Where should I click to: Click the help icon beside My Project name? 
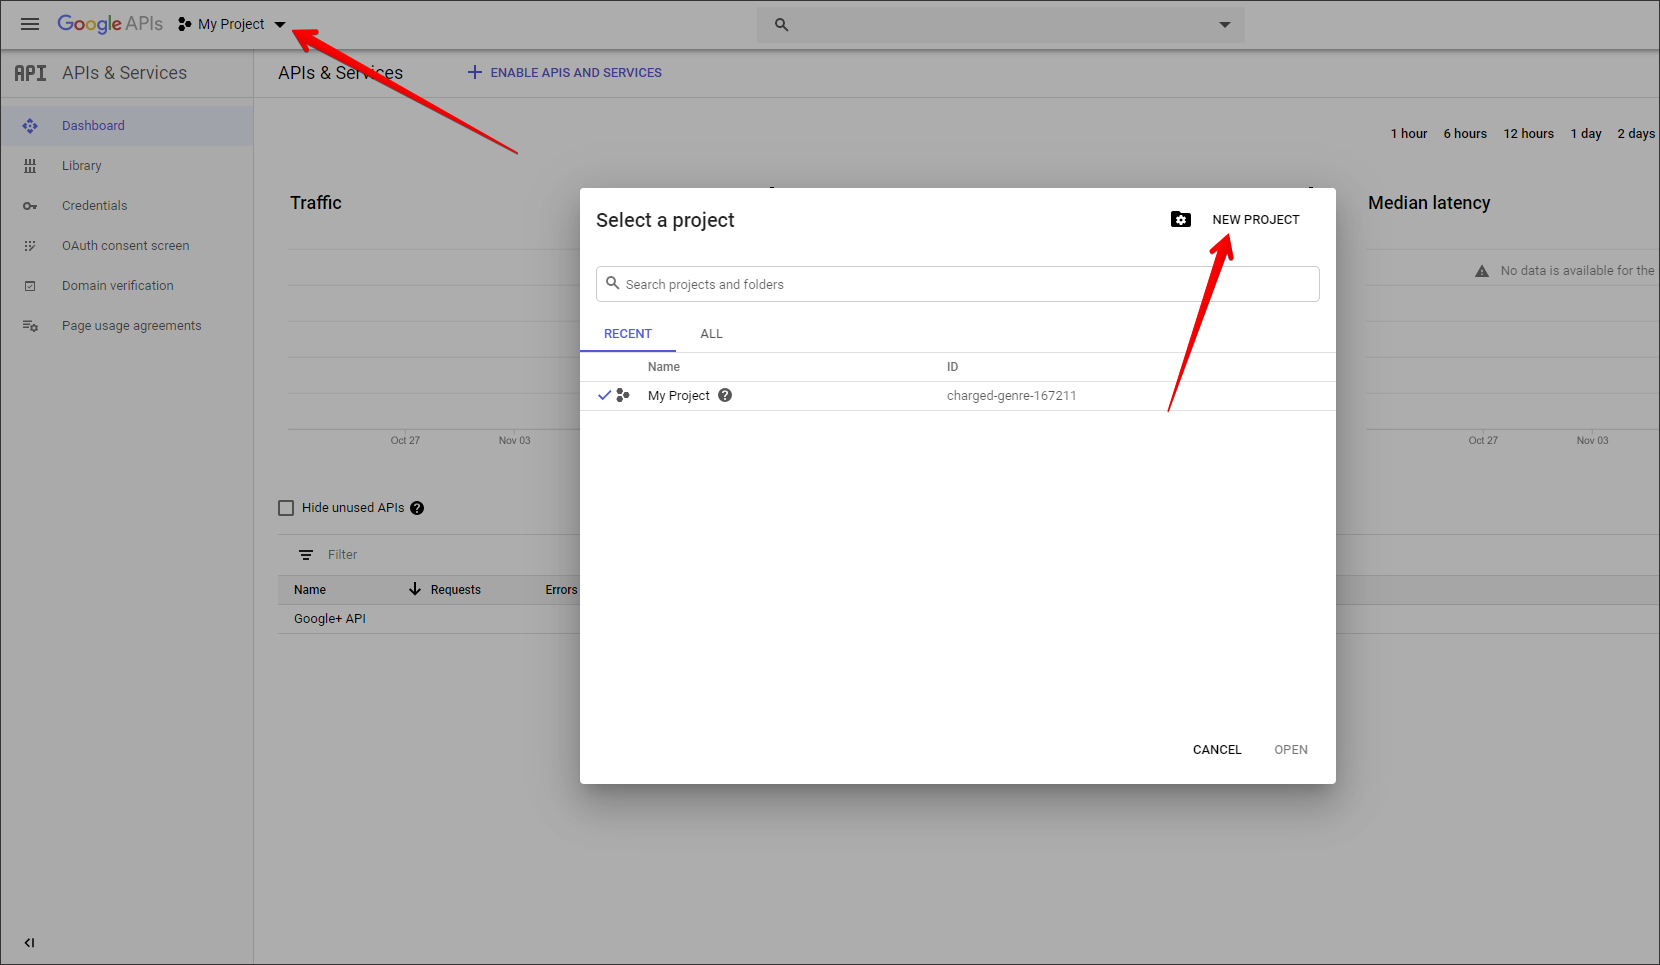[725, 395]
